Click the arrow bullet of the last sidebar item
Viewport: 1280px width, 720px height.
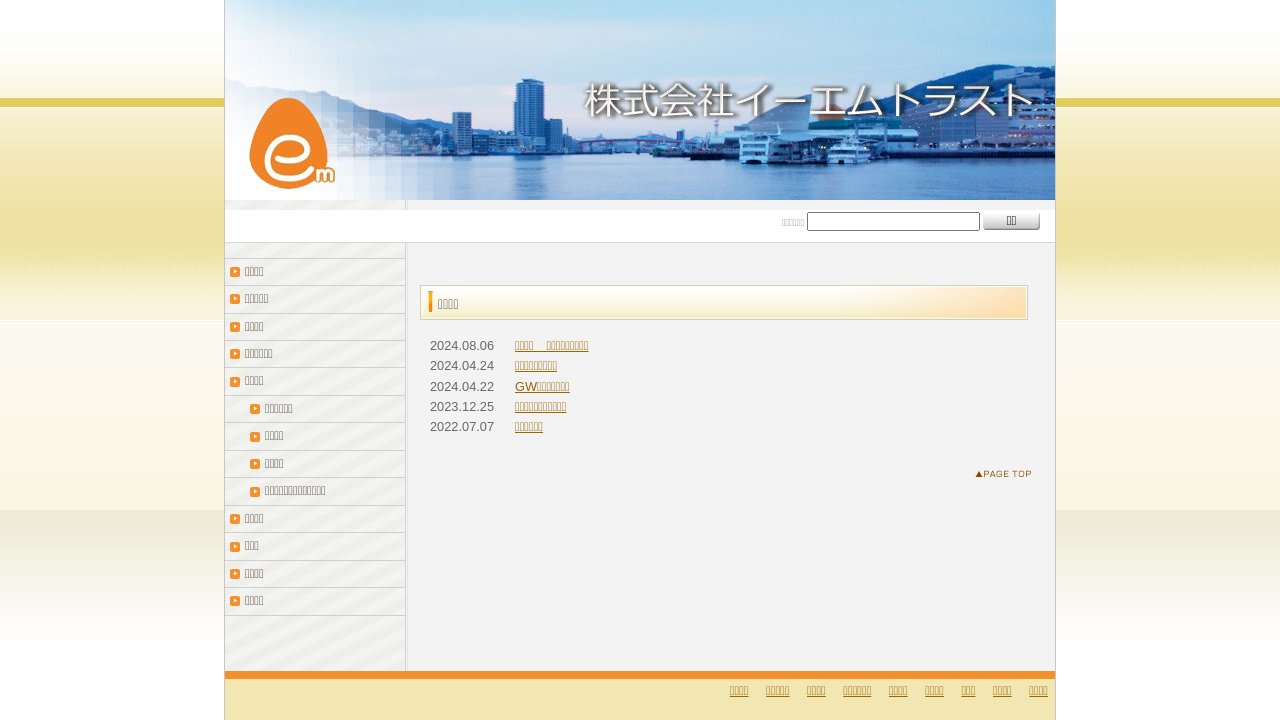tap(235, 601)
